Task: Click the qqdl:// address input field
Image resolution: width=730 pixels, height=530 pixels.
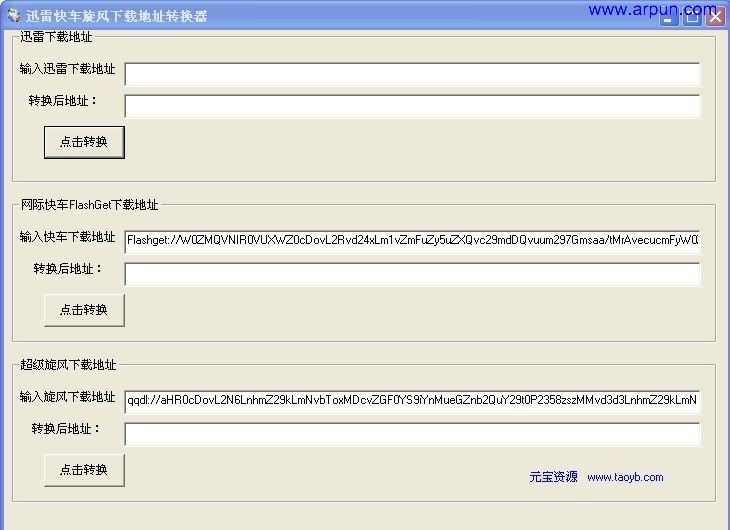Action: click(412, 401)
